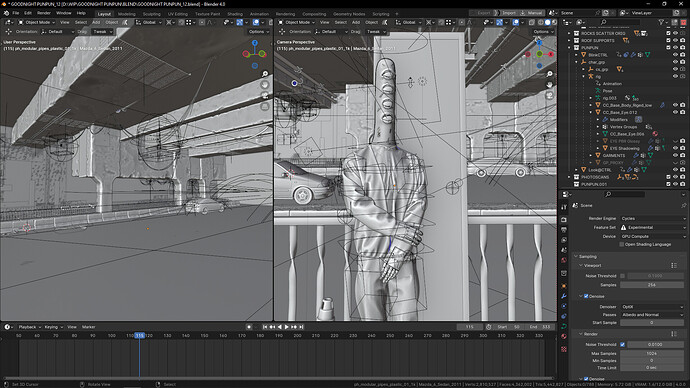Open the Keying popover in timeline
This screenshot has height=388, width=690.
[x=53, y=327]
